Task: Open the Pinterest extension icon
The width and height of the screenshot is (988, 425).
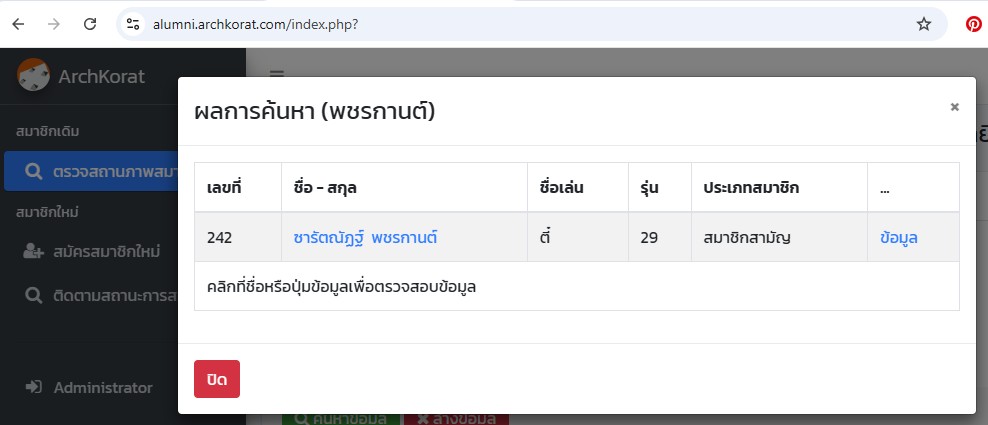Action: pyautogui.click(x=972, y=24)
